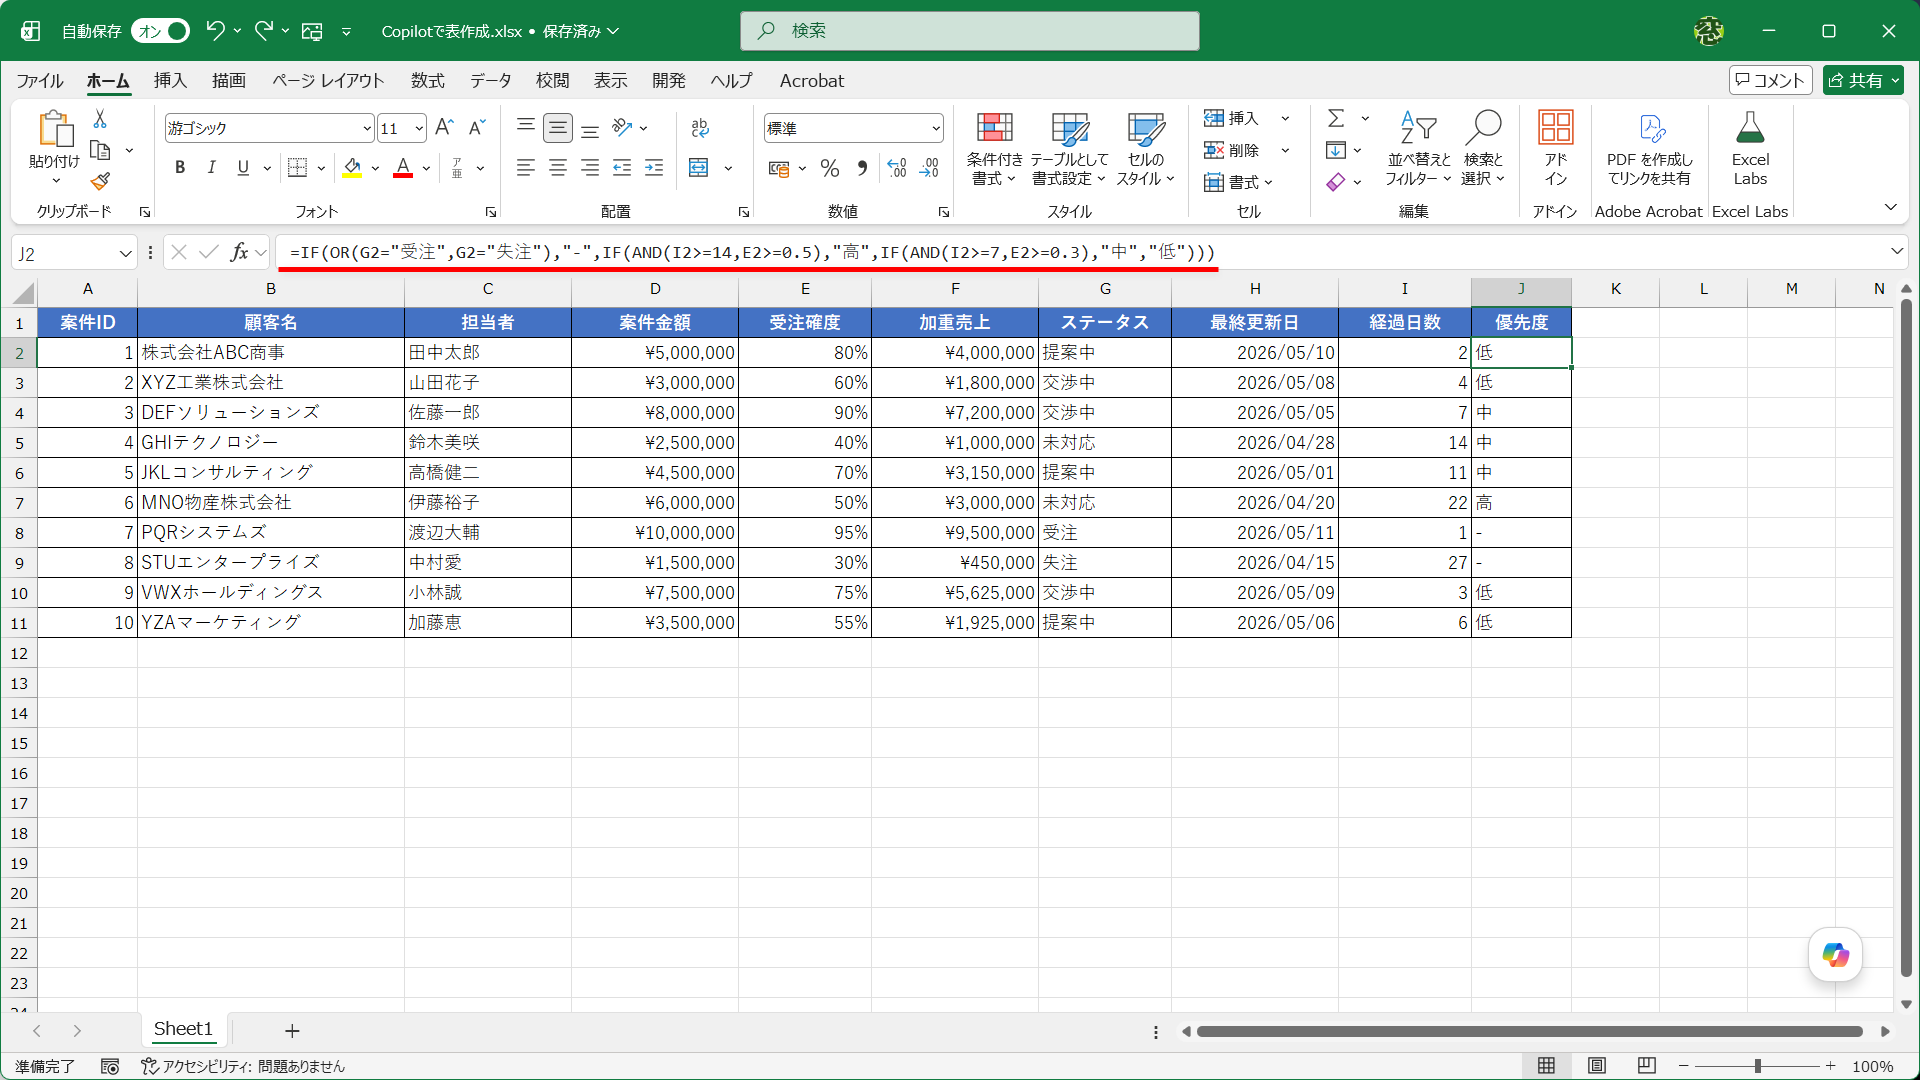Image resolution: width=1920 pixels, height=1080 pixels.
Task: Decrease font size with the small A icon
Action: [477, 127]
